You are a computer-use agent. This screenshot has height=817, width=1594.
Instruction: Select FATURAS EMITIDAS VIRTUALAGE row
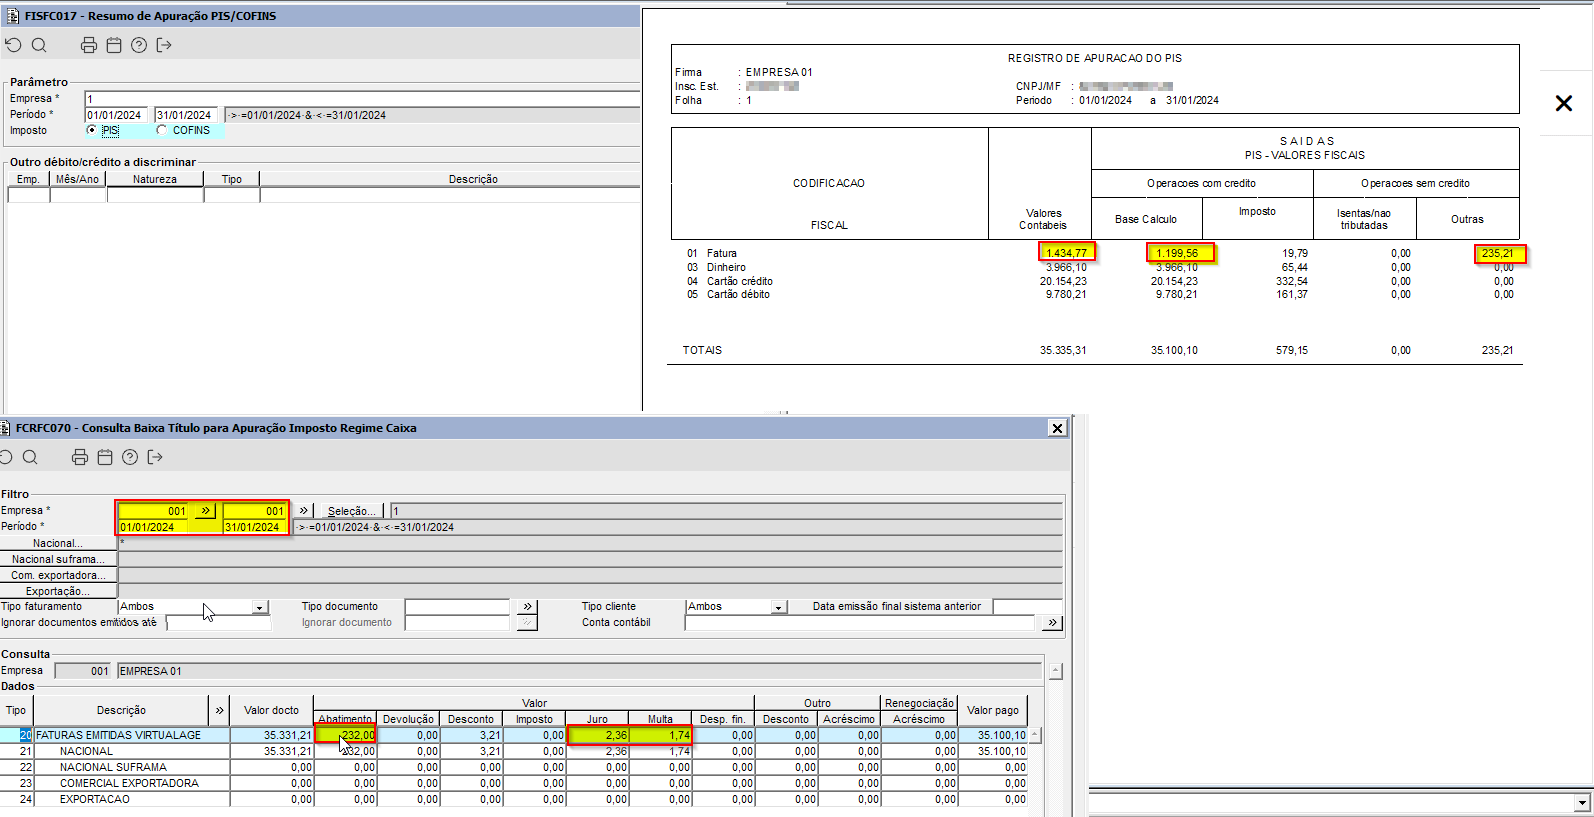[x=514, y=735]
